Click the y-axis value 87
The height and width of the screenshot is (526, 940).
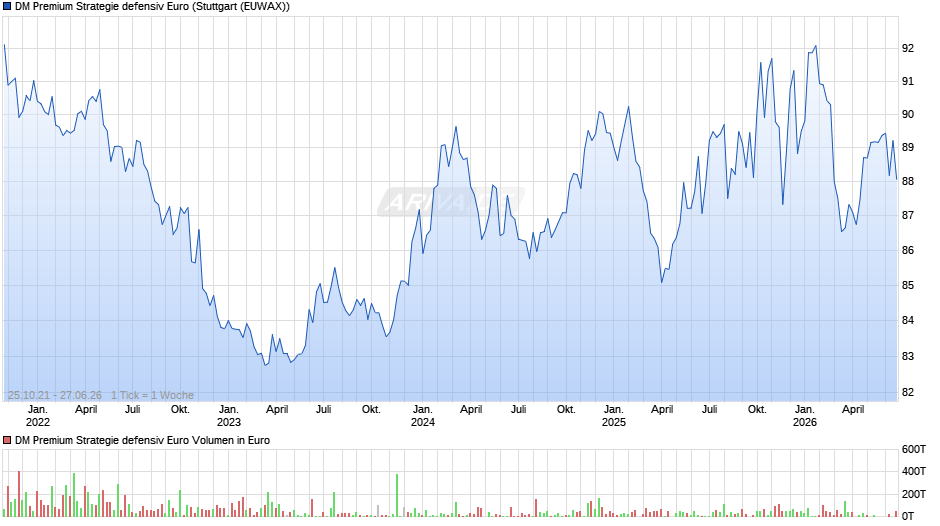pyautogui.click(x=908, y=215)
